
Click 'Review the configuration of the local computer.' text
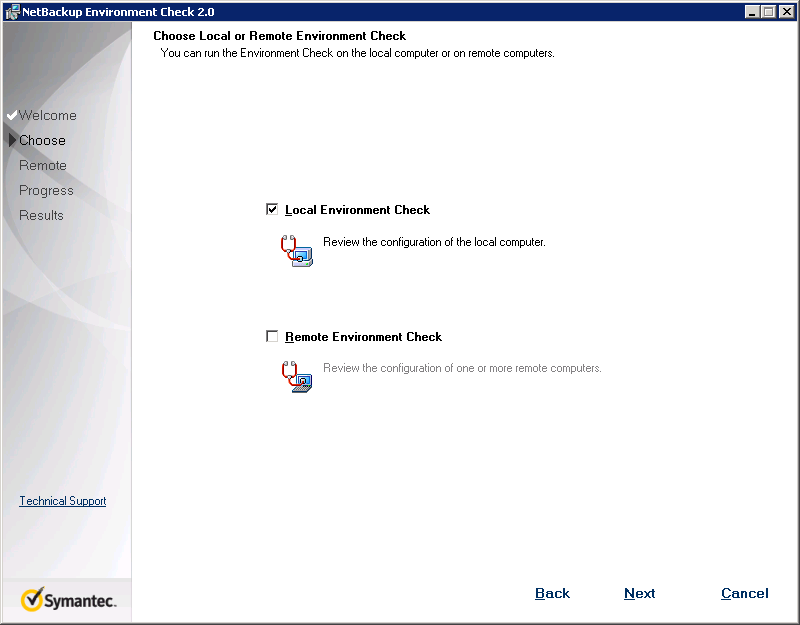434,242
